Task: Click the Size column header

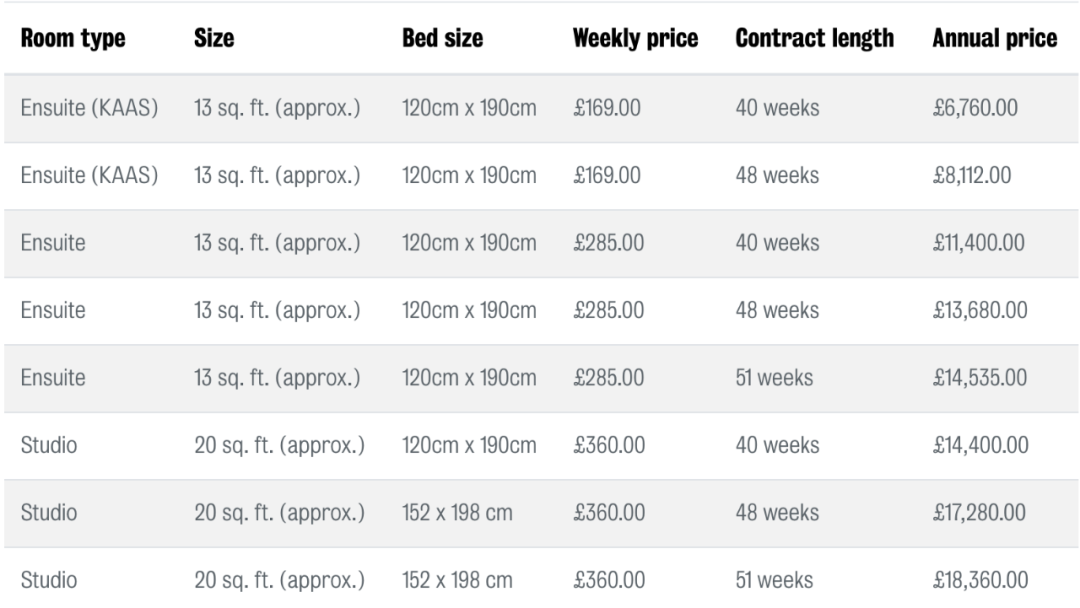Action: (x=214, y=39)
